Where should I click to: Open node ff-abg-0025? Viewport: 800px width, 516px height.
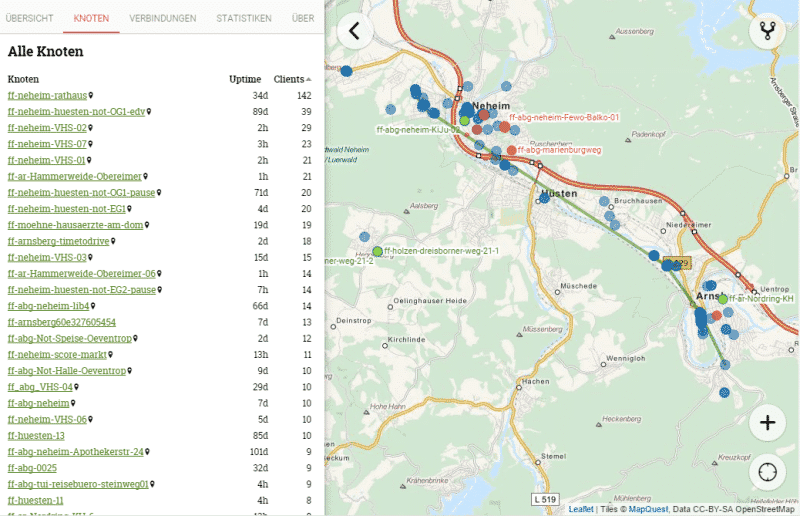(x=32, y=468)
